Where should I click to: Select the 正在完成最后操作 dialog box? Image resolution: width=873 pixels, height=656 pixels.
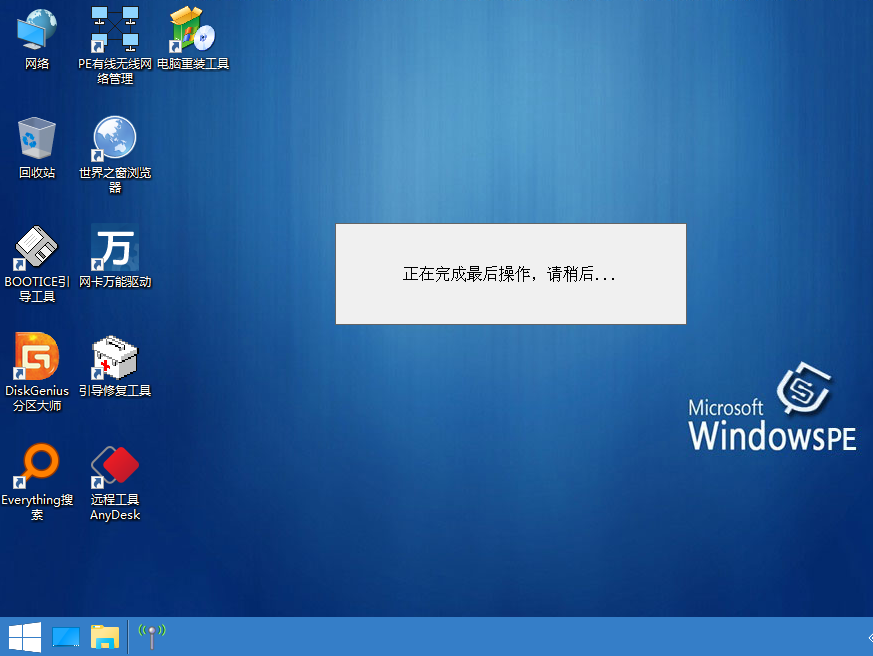click(510, 273)
